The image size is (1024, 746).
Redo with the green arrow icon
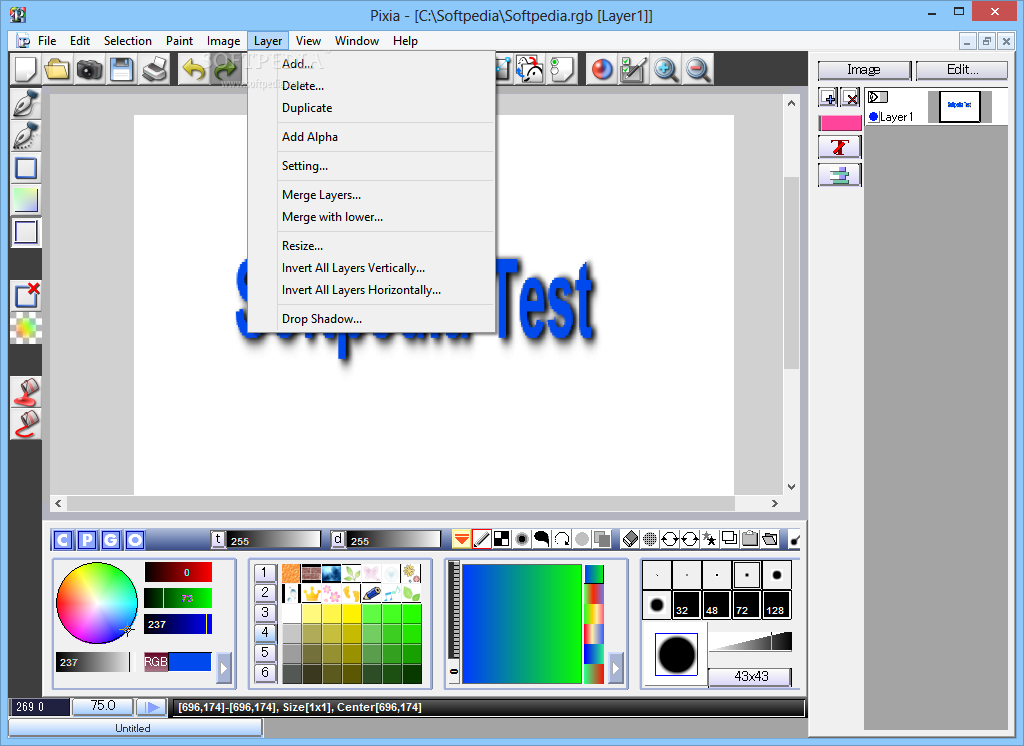coord(225,69)
